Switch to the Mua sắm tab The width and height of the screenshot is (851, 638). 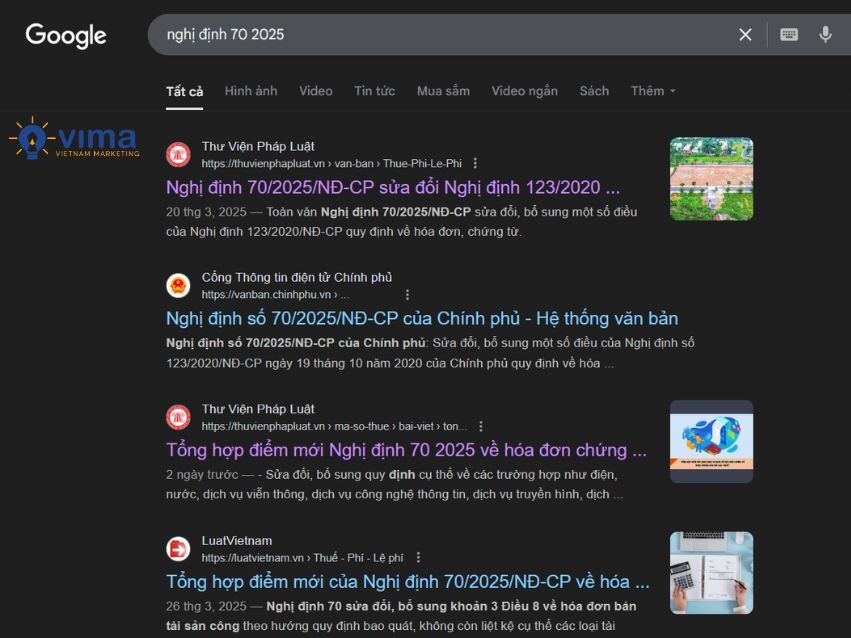click(x=443, y=91)
